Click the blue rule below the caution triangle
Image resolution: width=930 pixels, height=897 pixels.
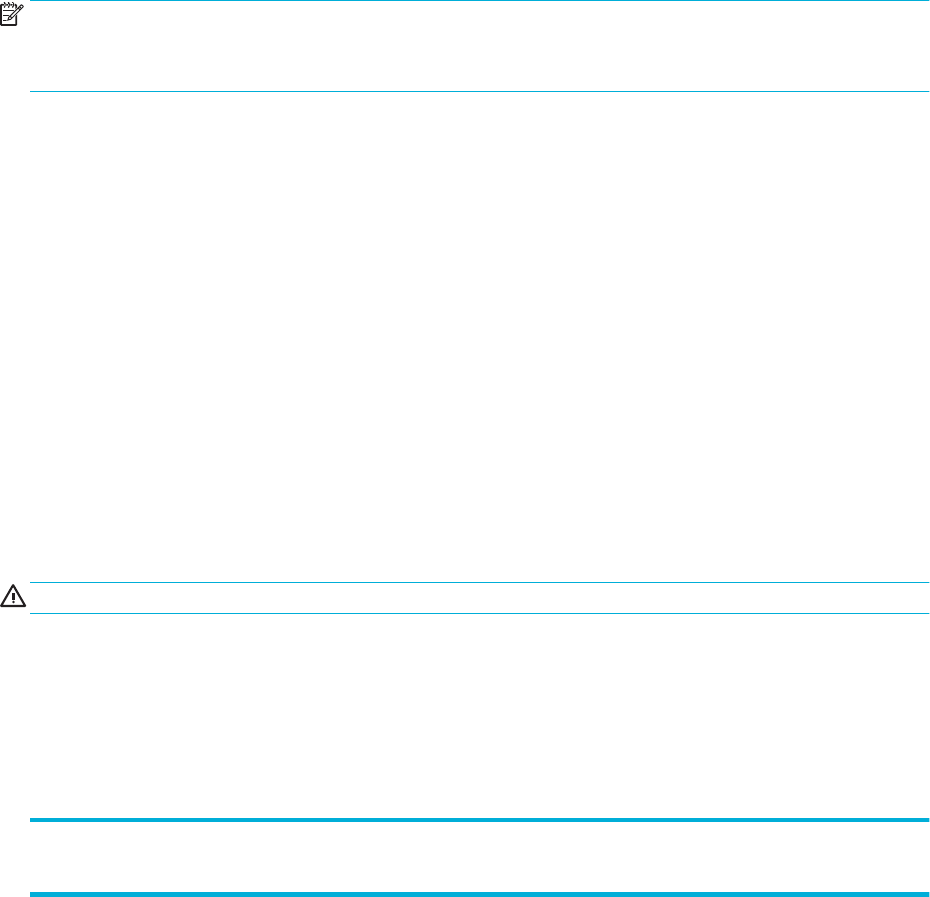tap(479, 613)
